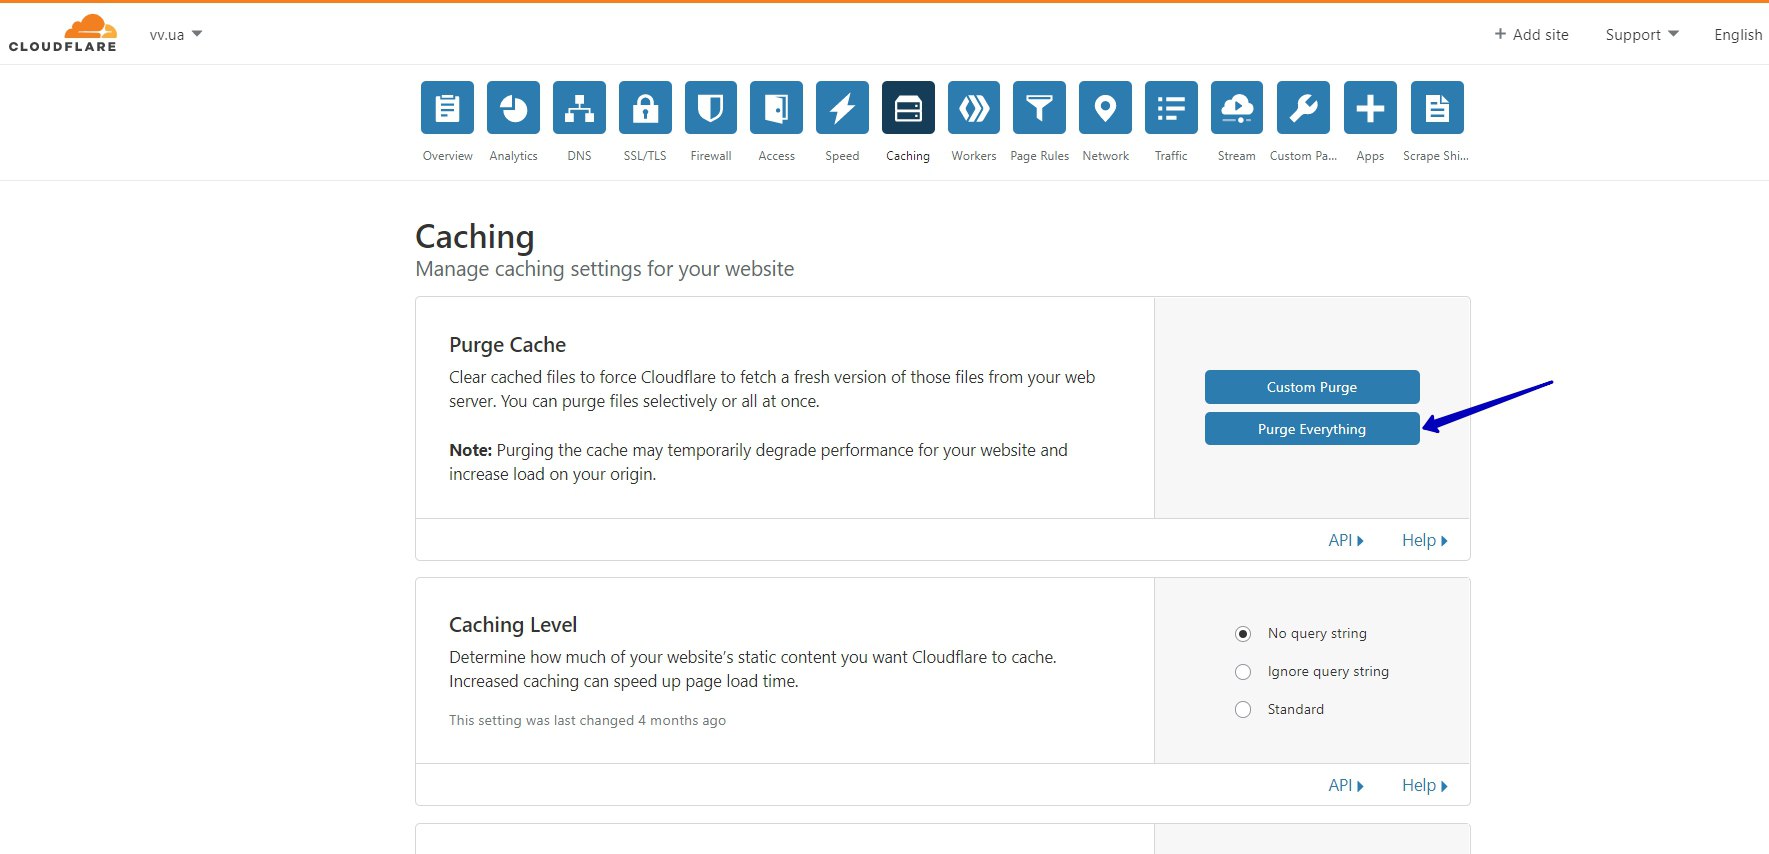Open the Stream cloud icon
This screenshot has height=854, width=1769.
(1237, 107)
